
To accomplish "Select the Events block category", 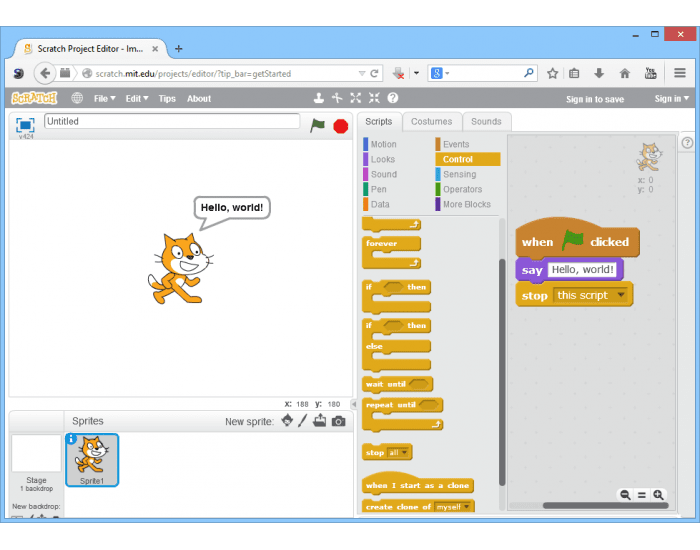I will click(456, 144).
